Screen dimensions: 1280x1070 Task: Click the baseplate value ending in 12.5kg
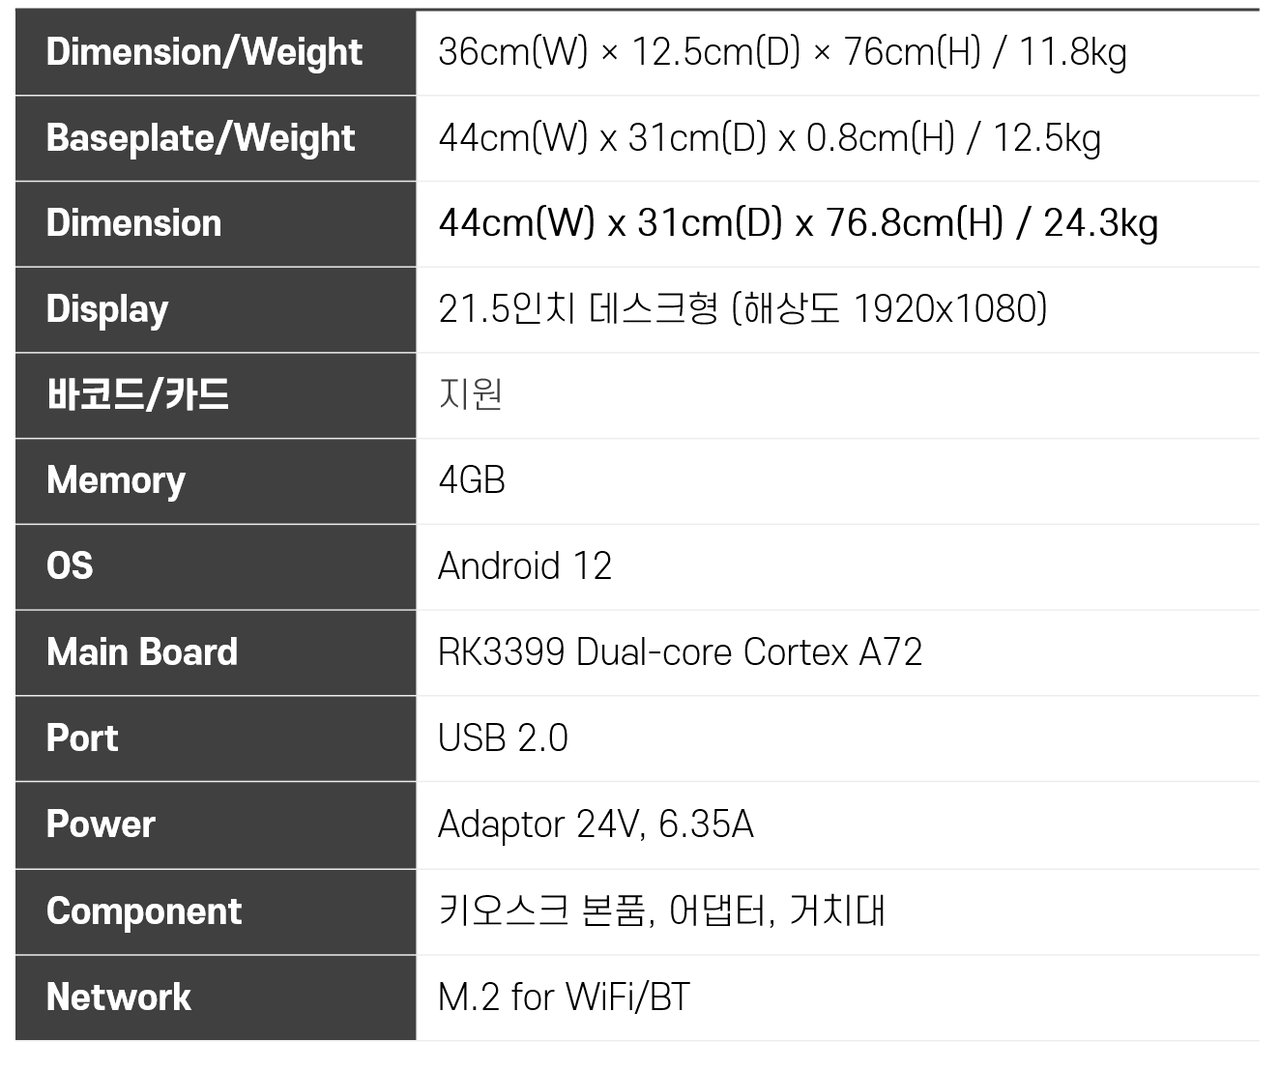coord(769,138)
